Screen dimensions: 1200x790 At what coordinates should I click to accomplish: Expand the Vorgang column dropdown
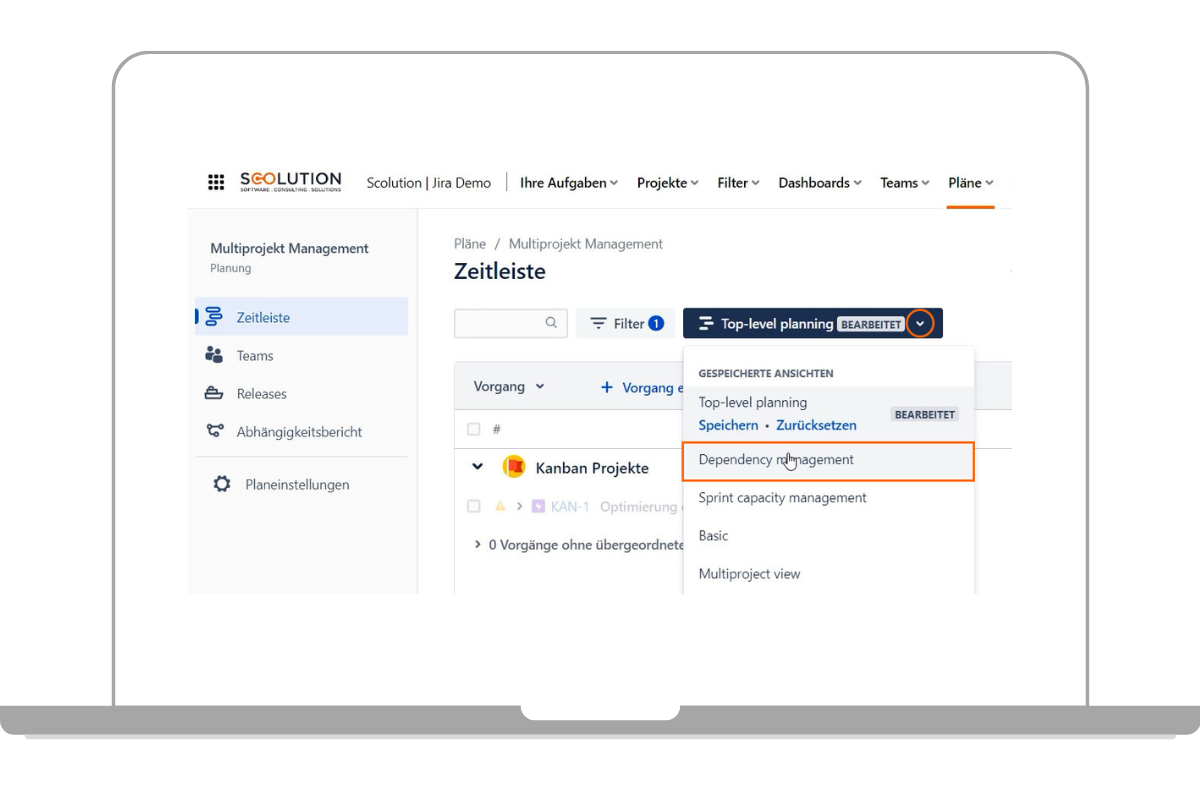pyautogui.click(x=540, y=387)
